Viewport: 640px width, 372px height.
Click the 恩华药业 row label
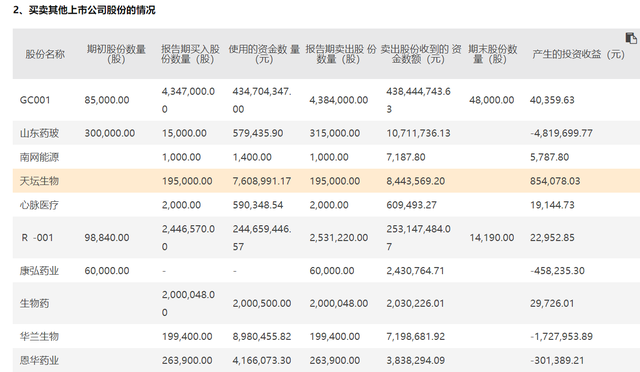coord(39,361)
